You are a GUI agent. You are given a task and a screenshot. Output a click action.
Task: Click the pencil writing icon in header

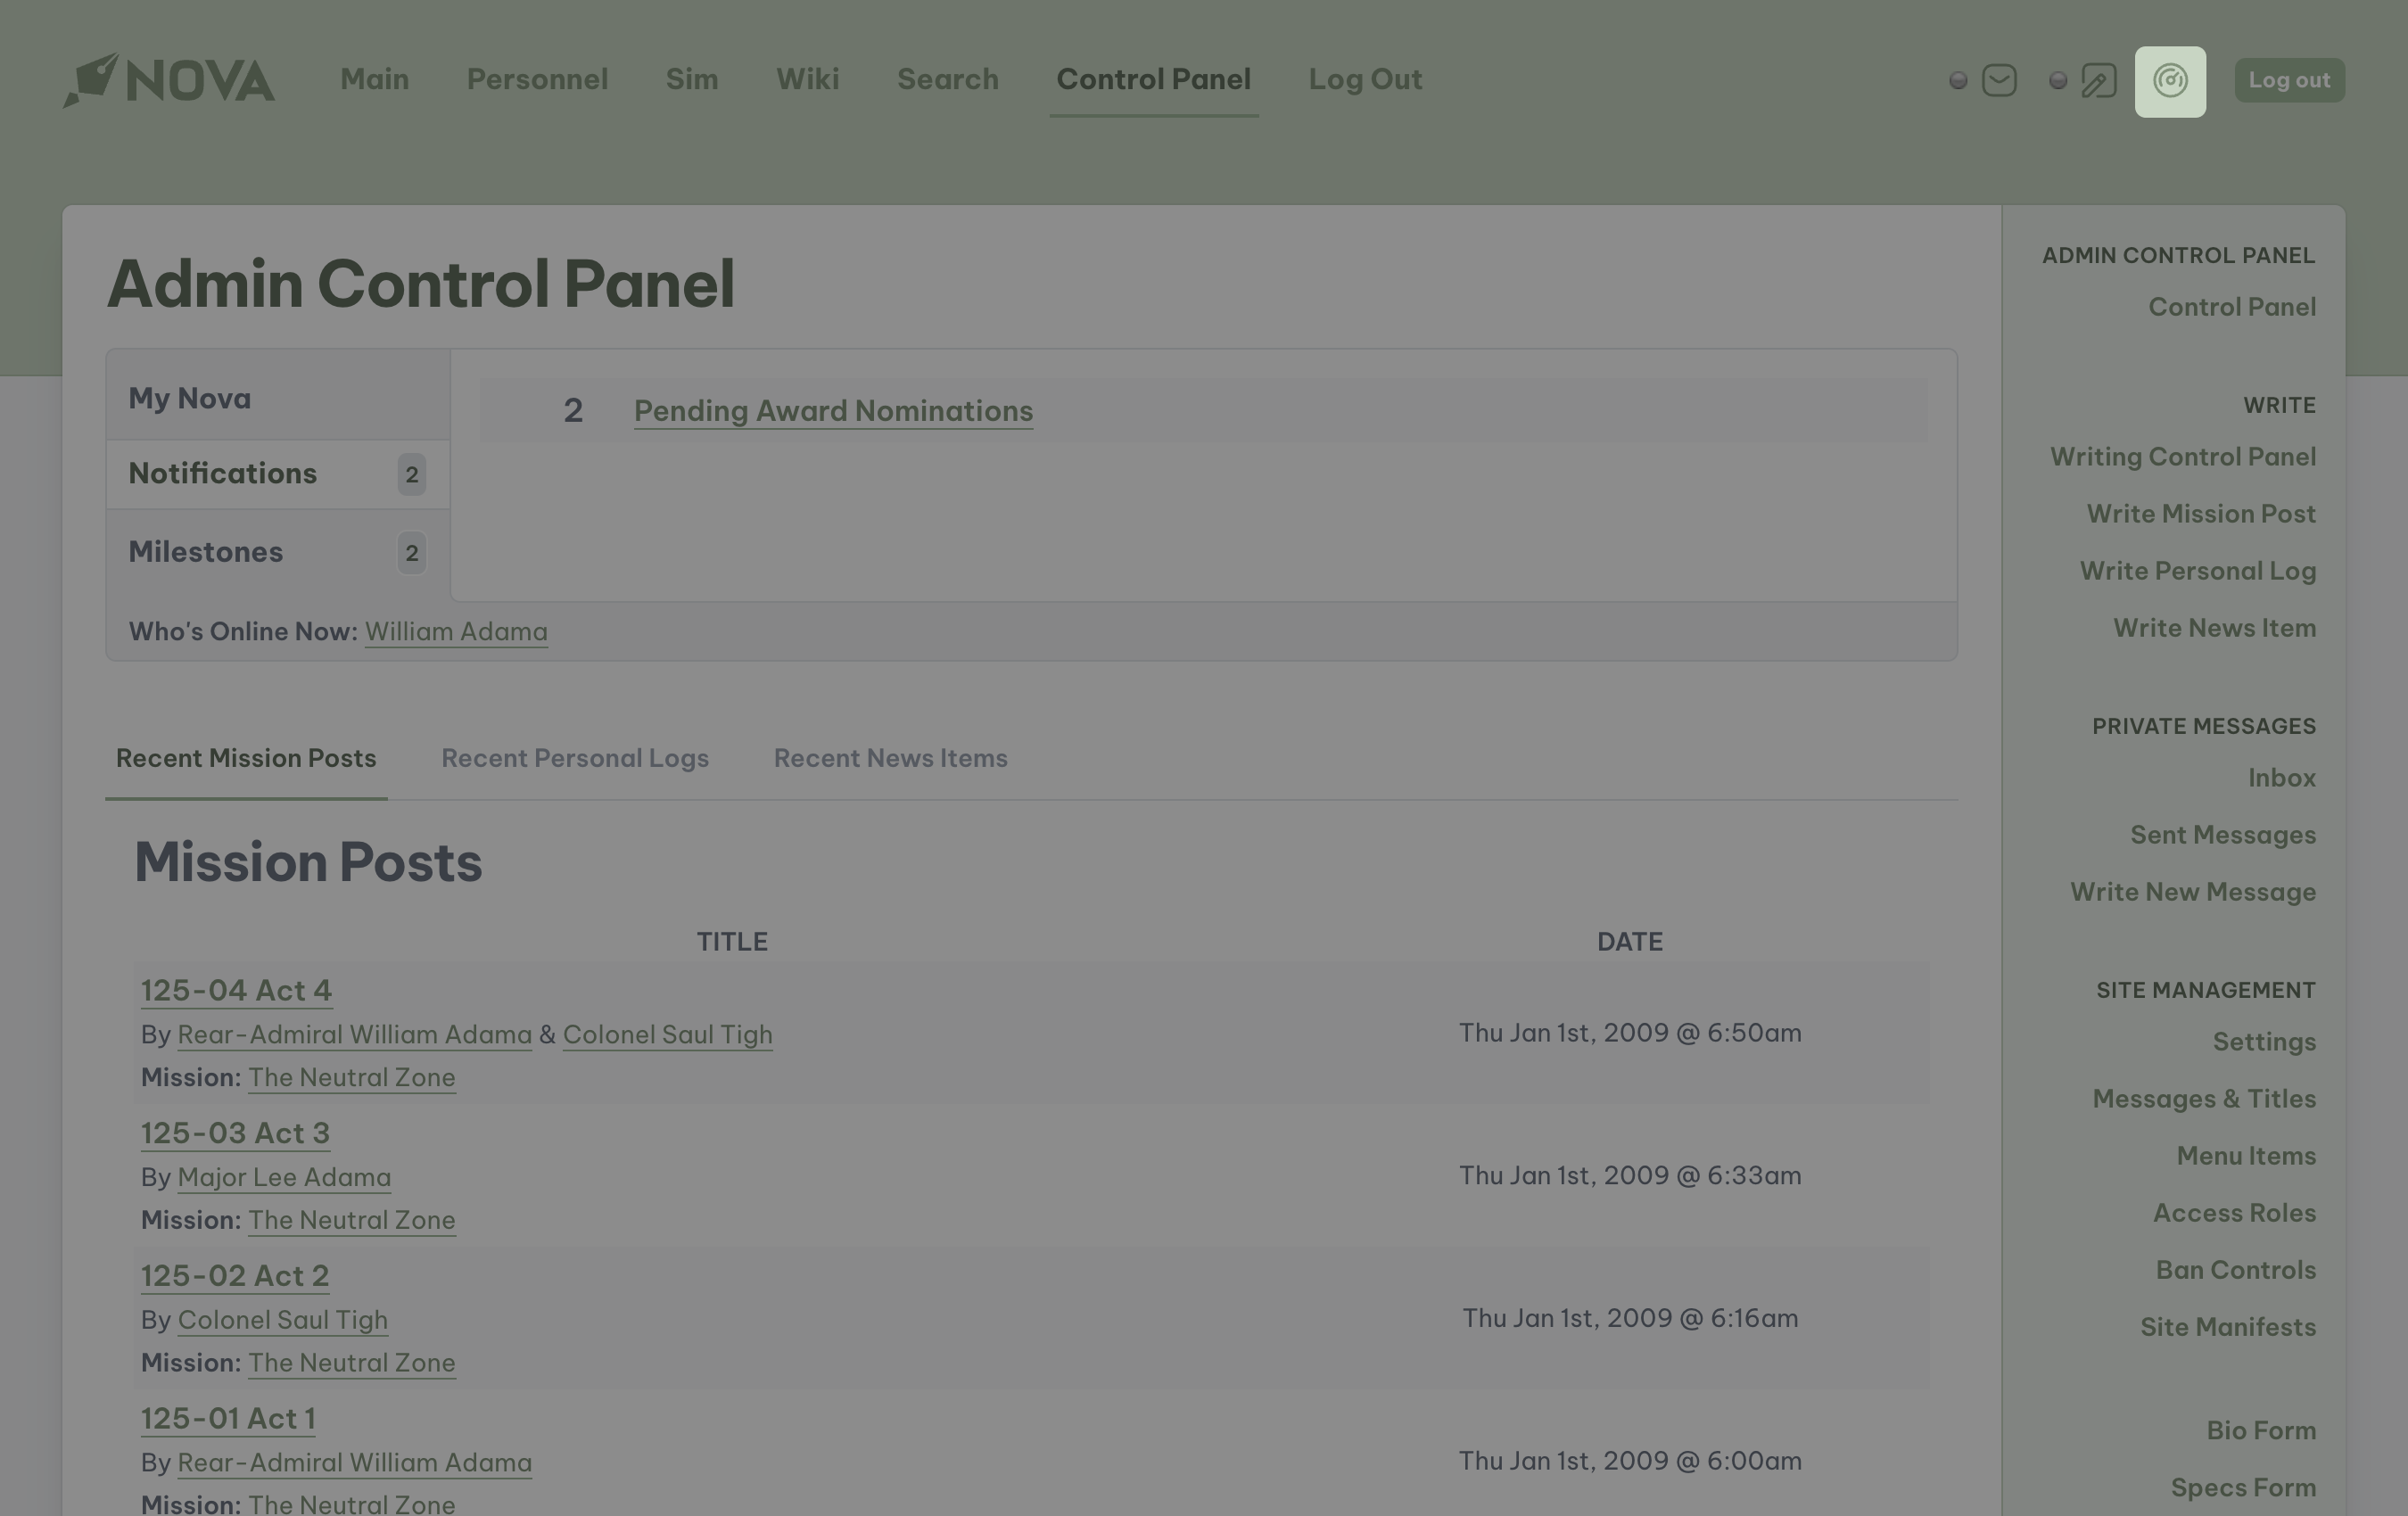pyautogui.click(x=2098, y=80)
